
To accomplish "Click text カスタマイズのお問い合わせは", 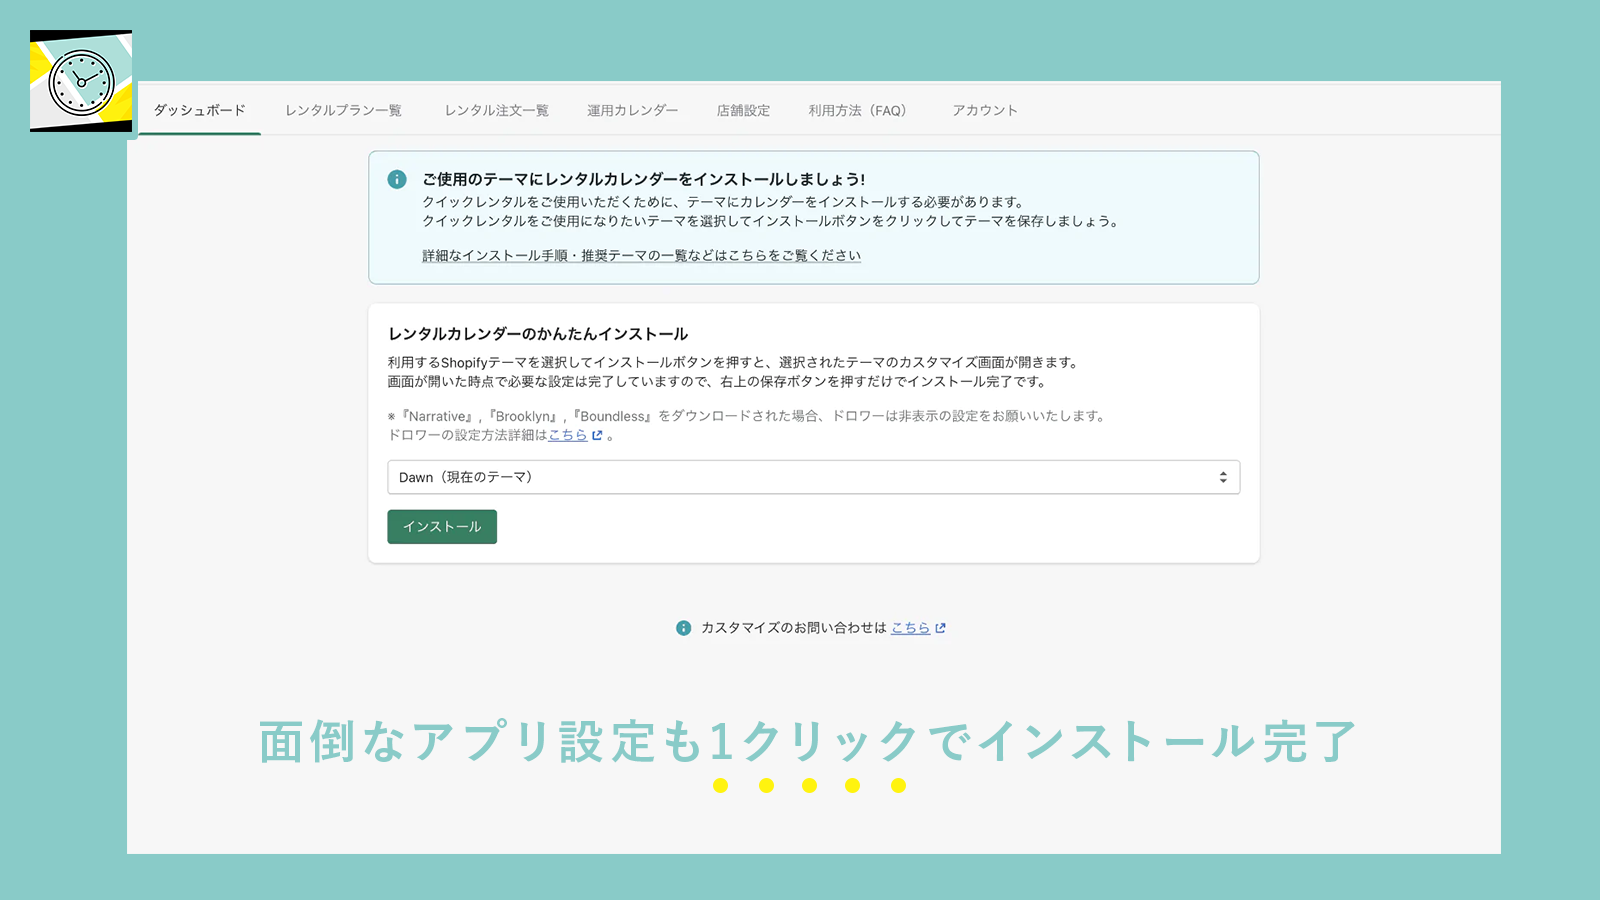I will click(x=794, y=628).
